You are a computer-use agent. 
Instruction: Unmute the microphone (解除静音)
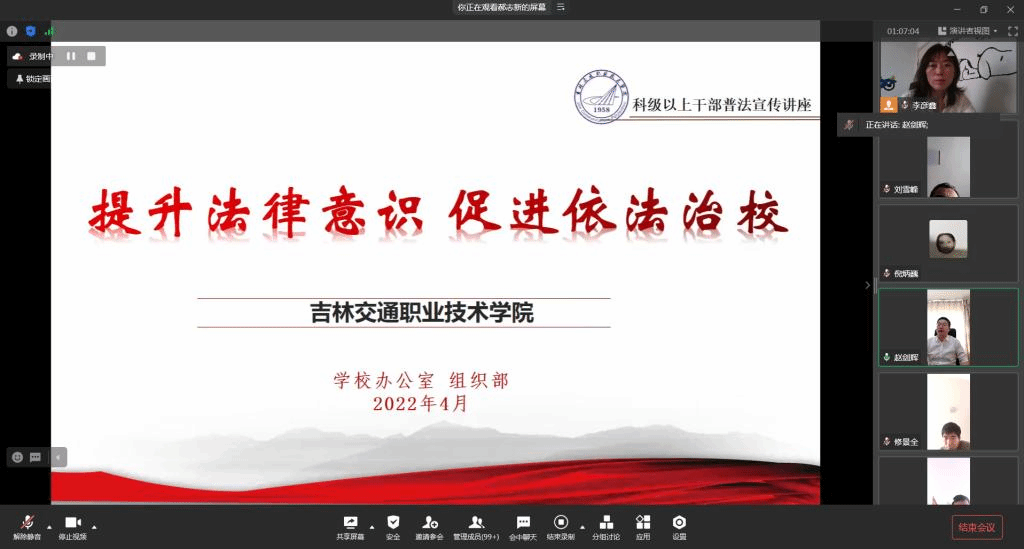click(x=27, y=527)
